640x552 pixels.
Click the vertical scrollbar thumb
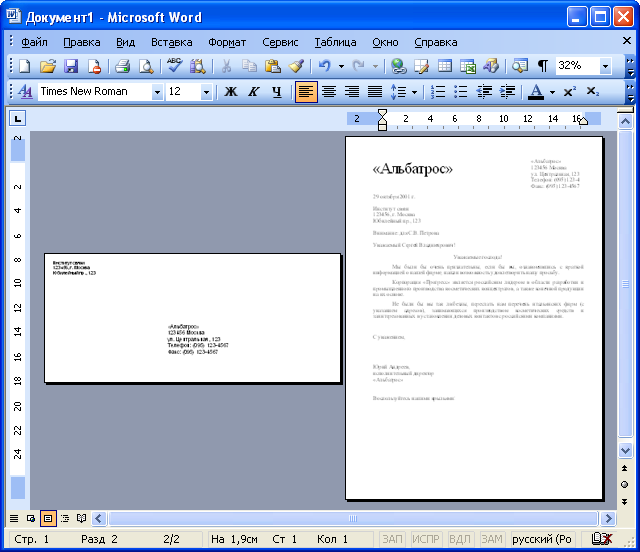tap(625, 284)
